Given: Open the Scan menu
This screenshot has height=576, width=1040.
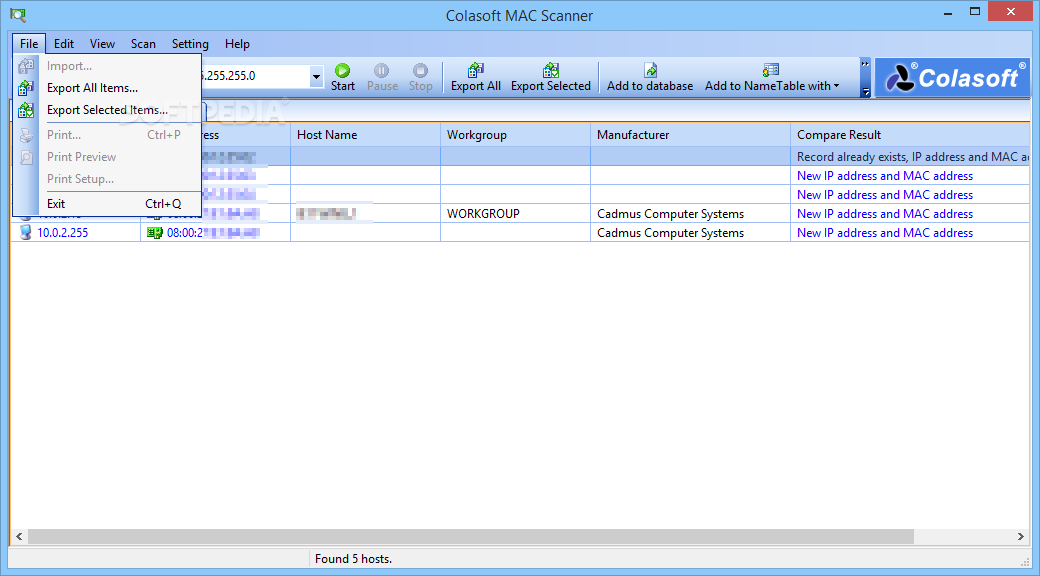Looking at the screenshot, I should 143,44.
